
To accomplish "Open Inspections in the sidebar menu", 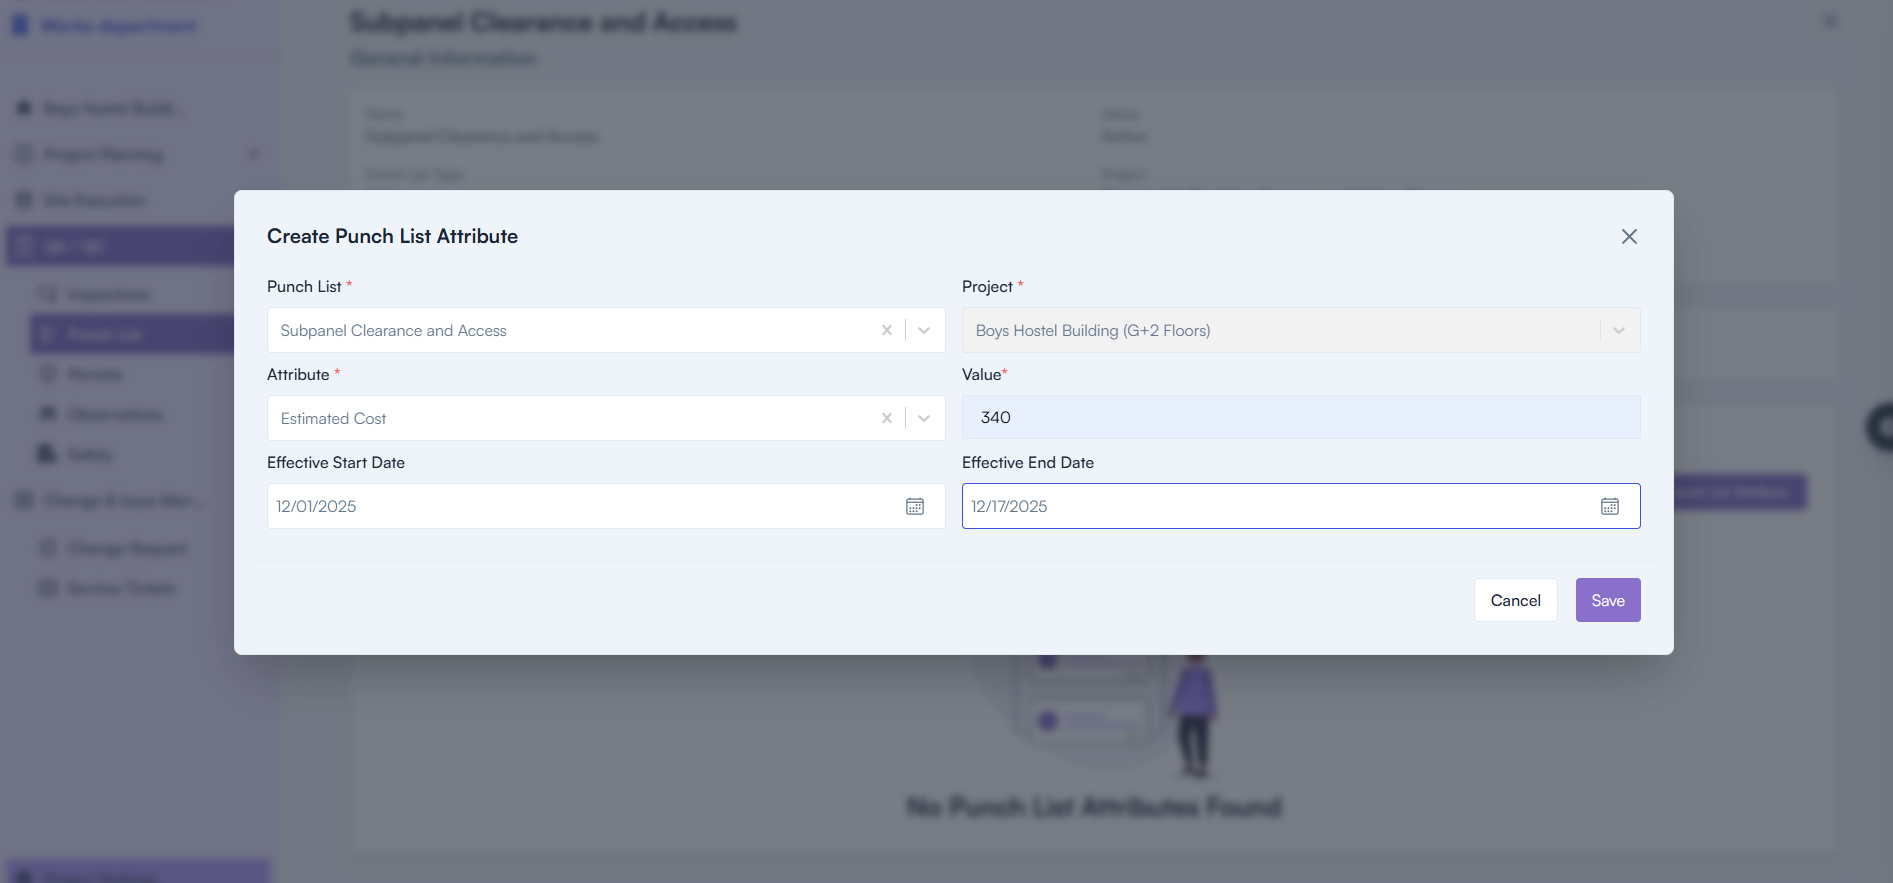I will click(108, 294).
